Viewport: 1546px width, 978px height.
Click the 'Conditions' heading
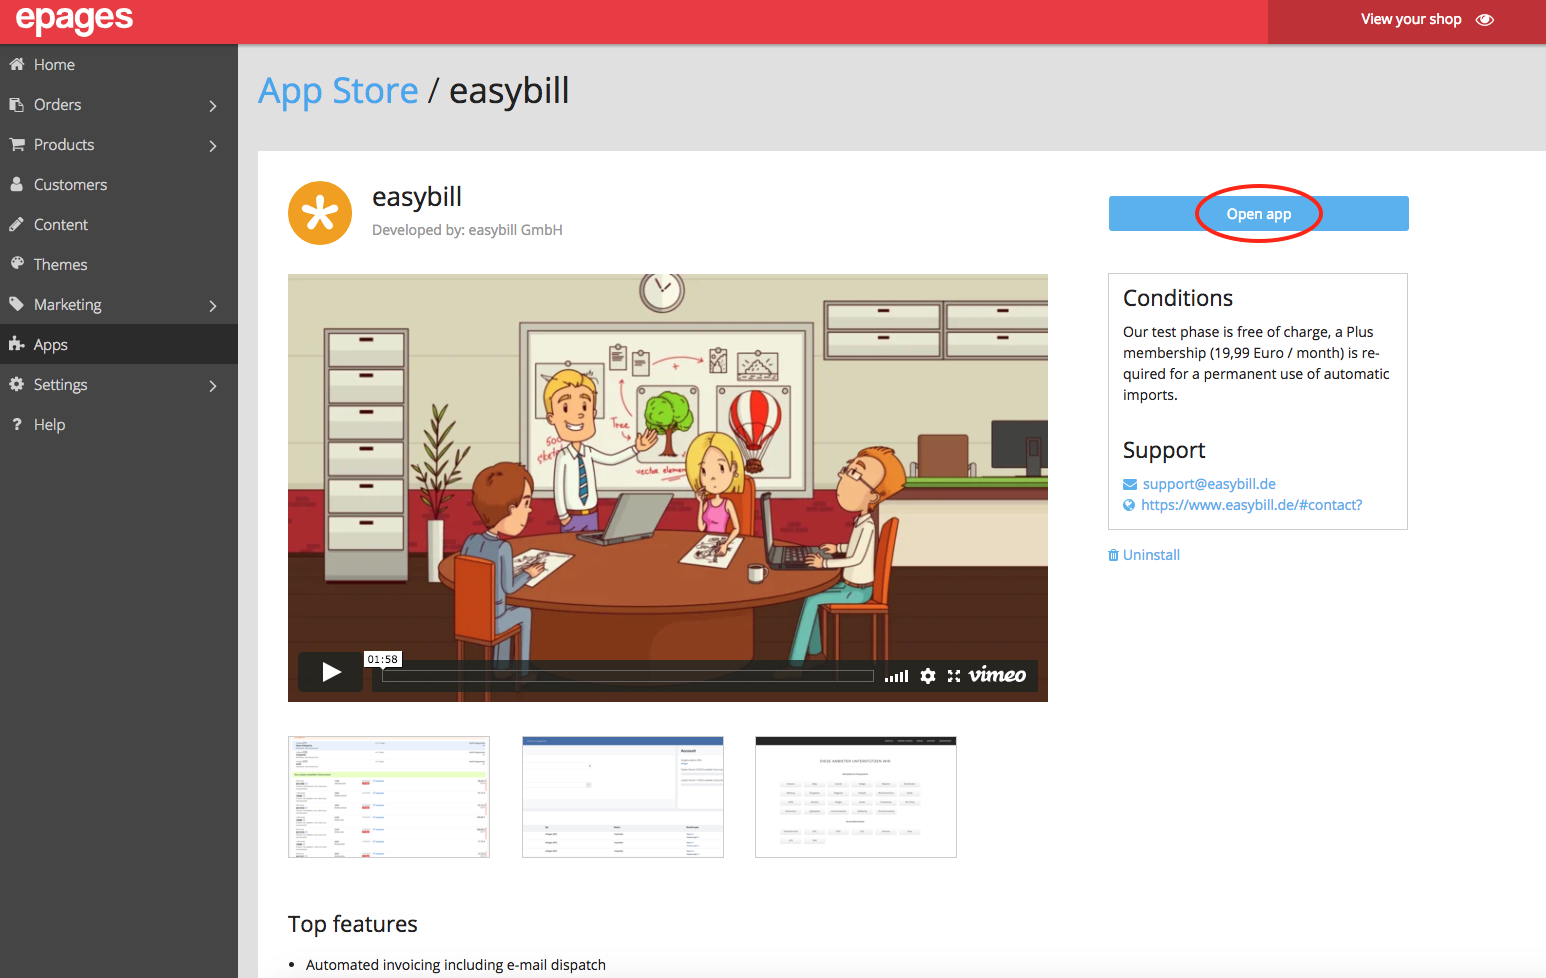1178,298
